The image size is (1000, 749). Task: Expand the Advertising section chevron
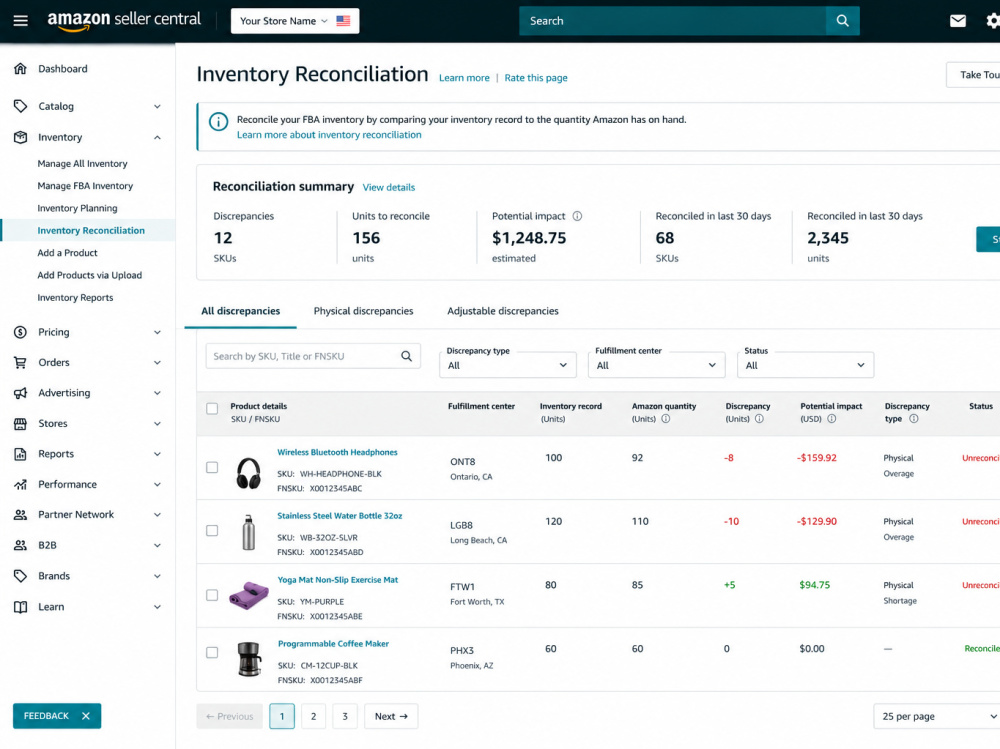click(157, 393)
